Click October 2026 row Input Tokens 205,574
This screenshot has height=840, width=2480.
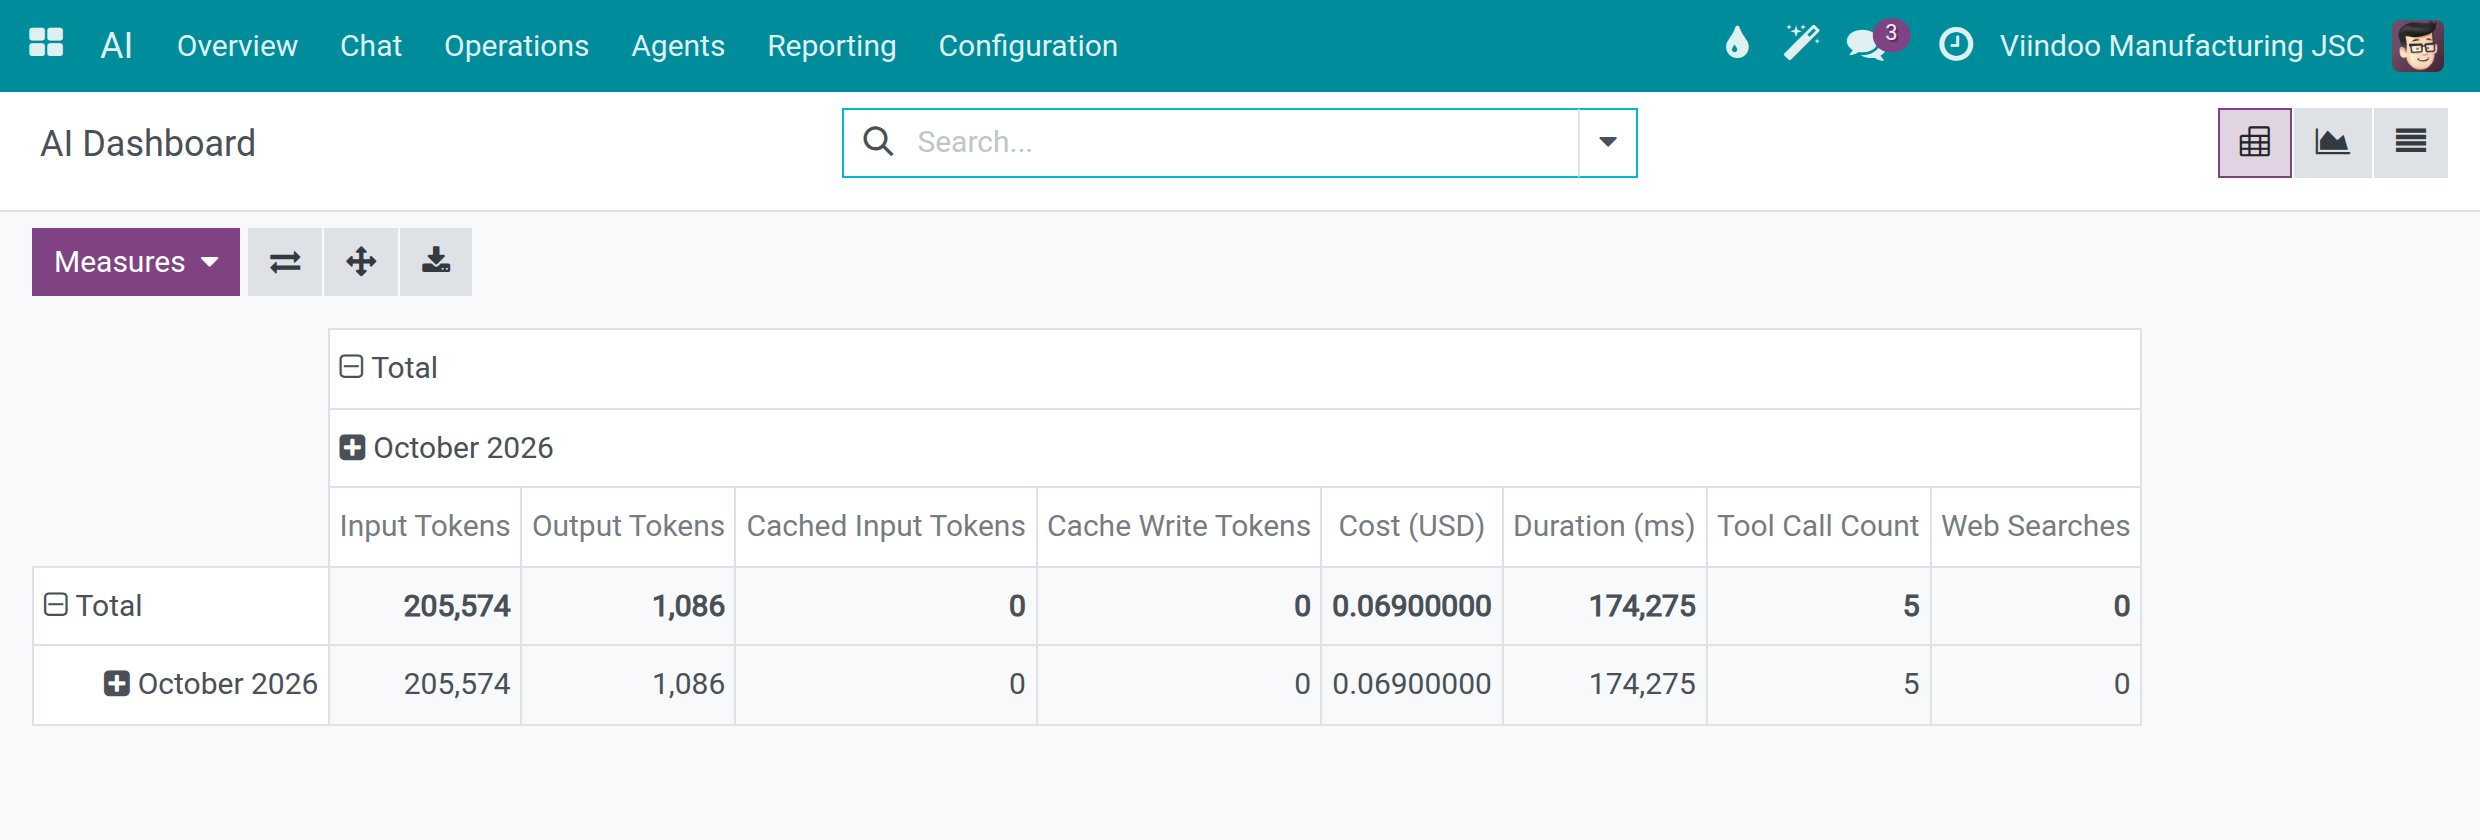click(x=425, y=684)
